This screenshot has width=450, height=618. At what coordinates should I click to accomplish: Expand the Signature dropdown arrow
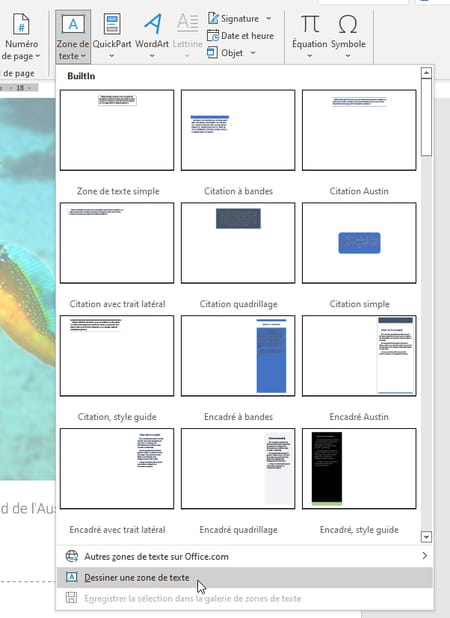(269, 19)
